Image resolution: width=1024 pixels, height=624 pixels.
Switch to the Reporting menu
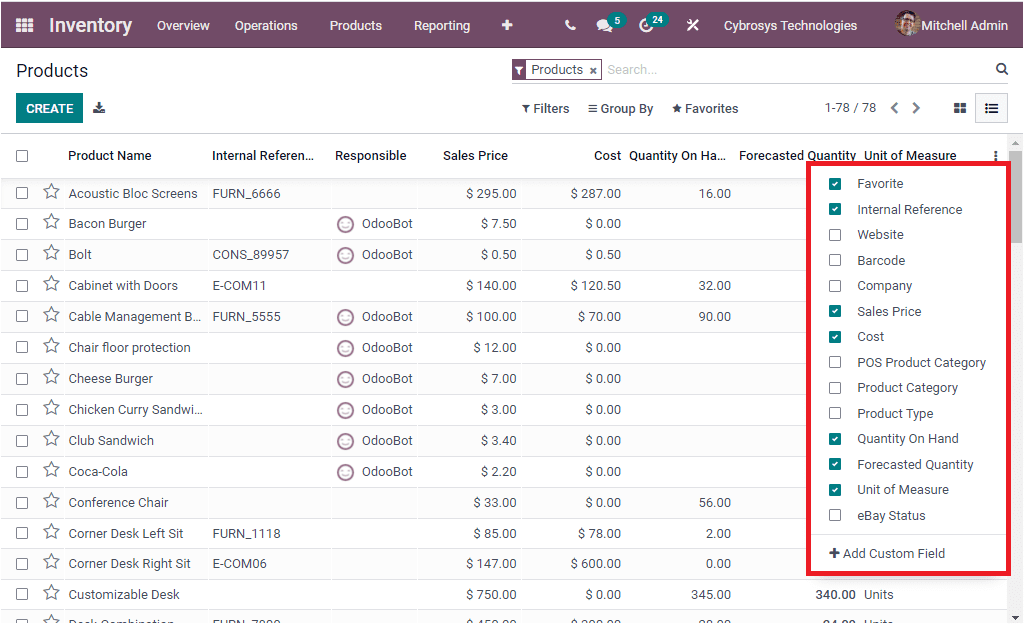point(442,25)
